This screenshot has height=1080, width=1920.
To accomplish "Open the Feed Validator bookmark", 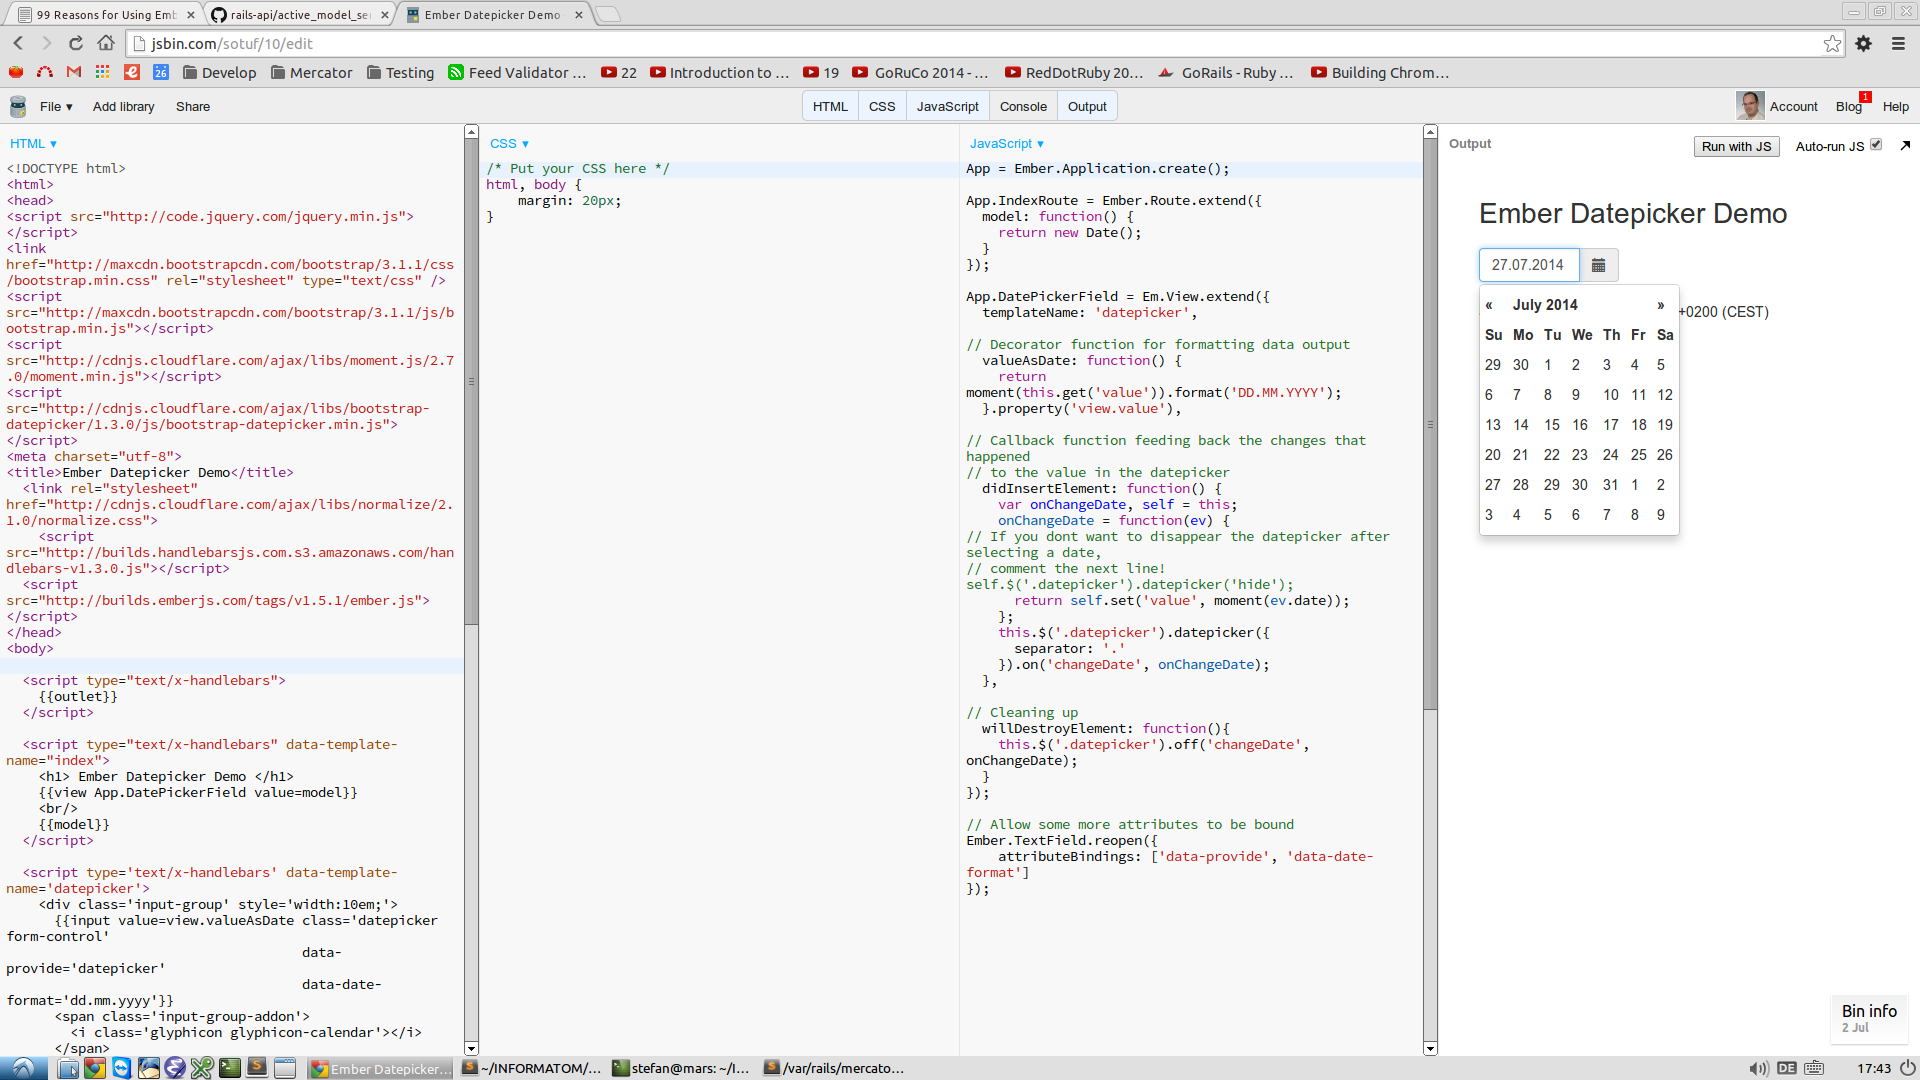I will click(517, 72).
